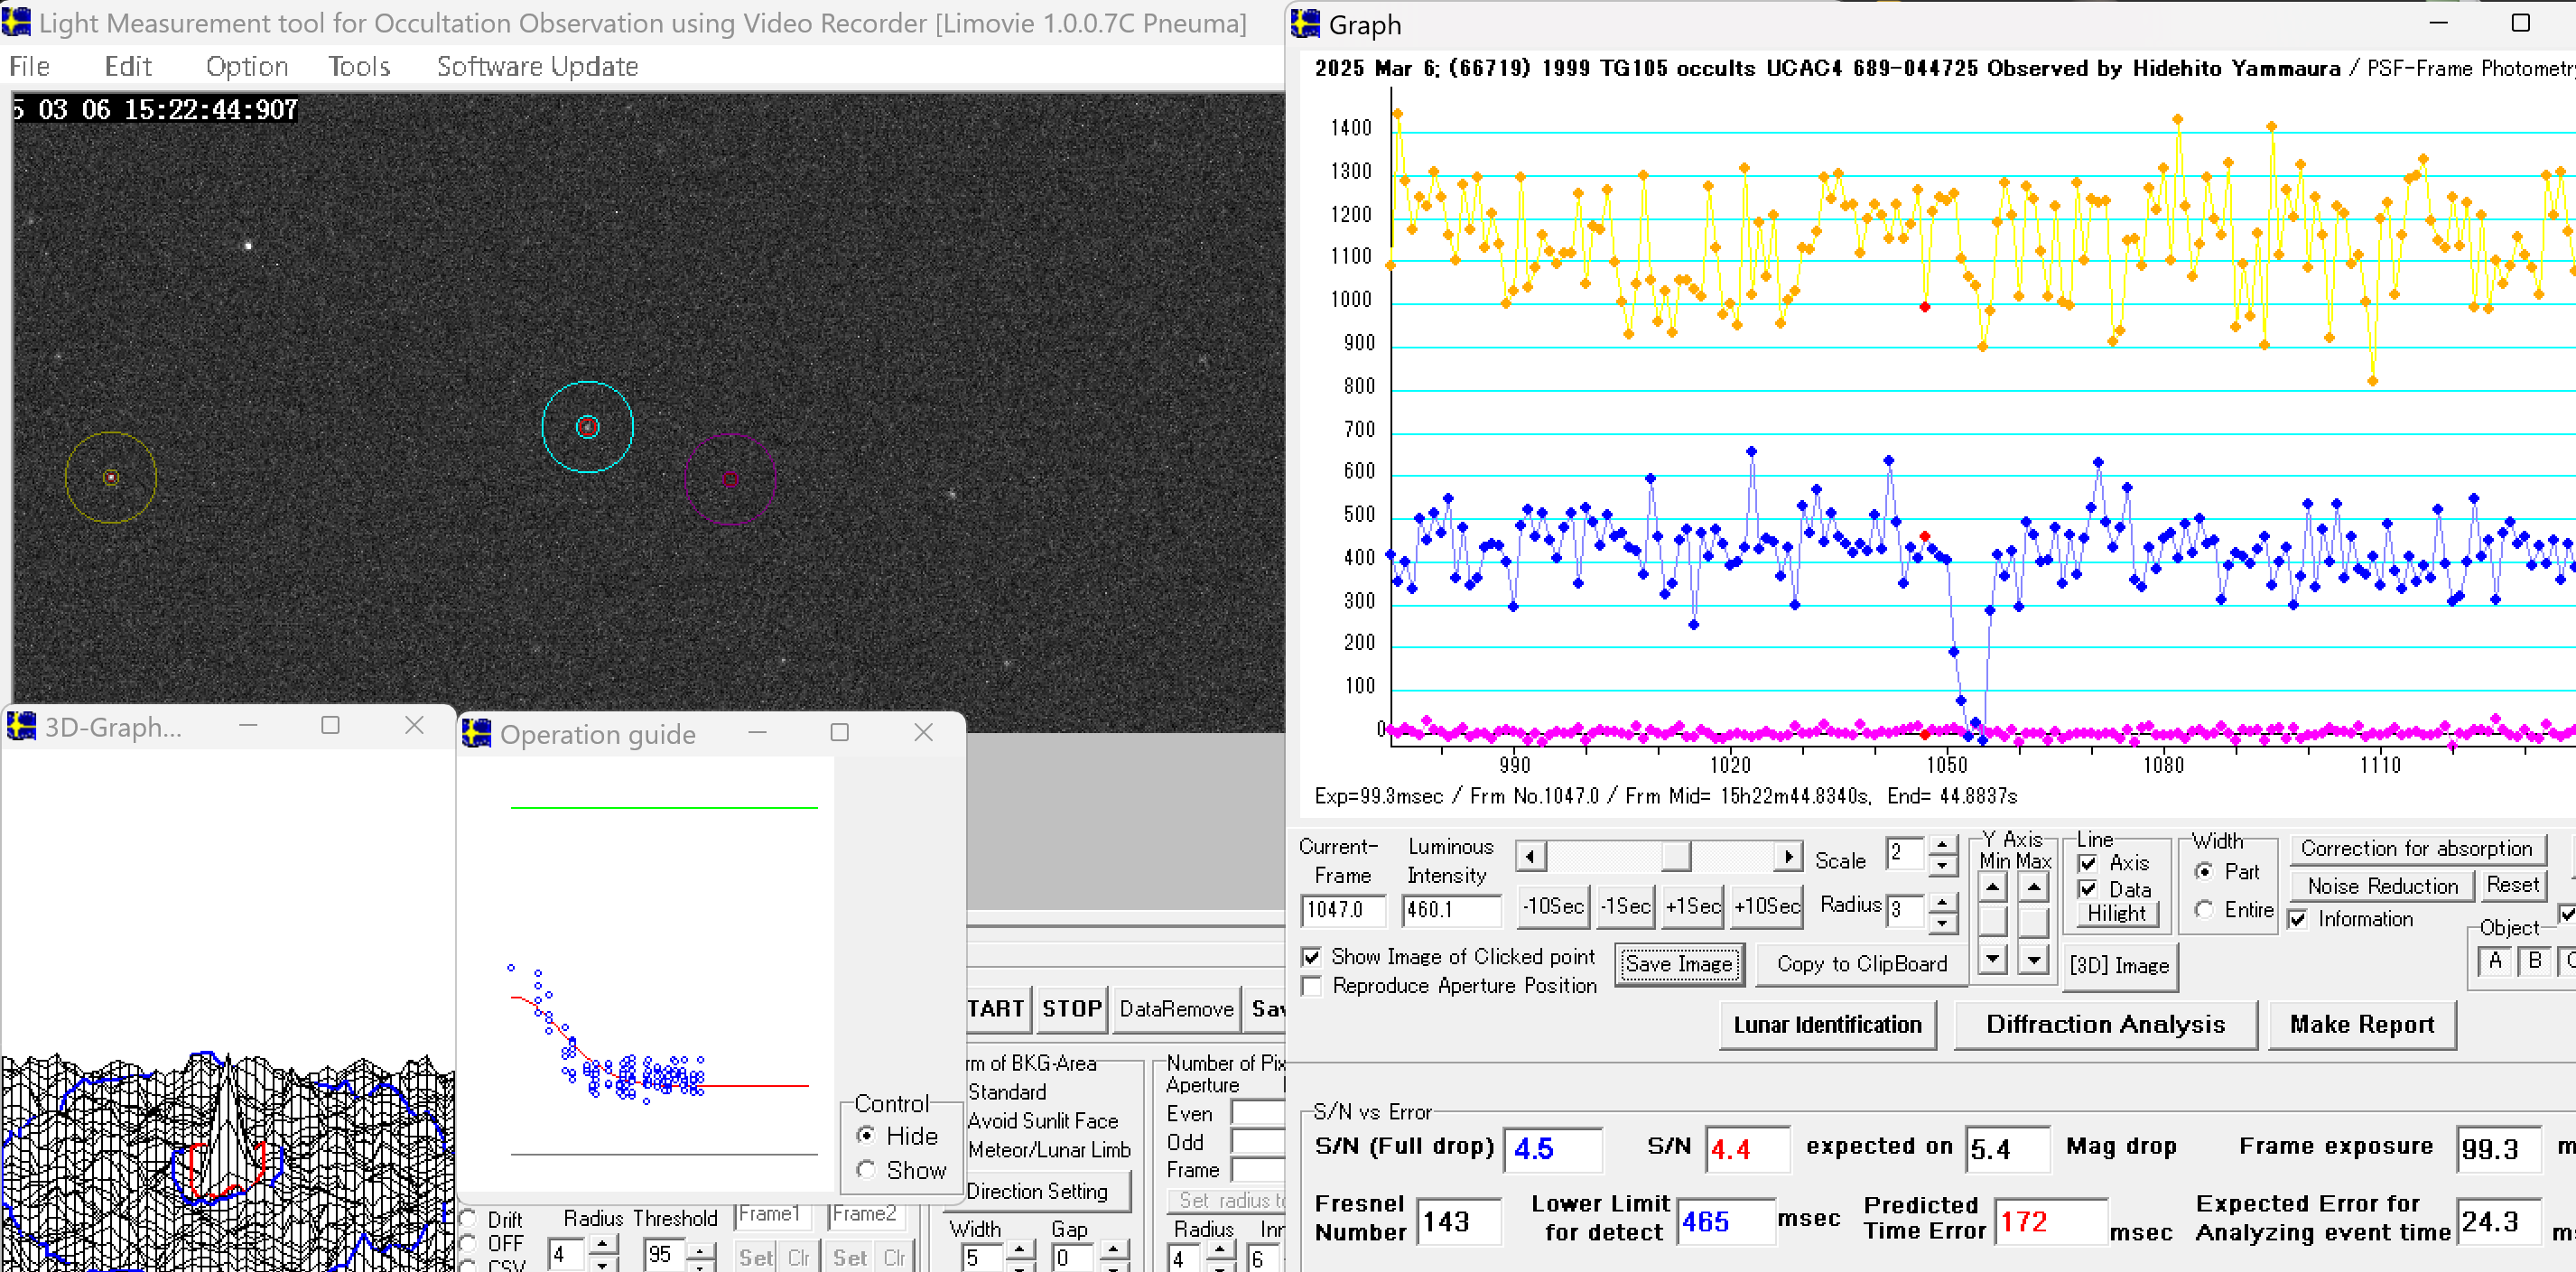Select Object B button
Viewport: 2576px width, 1272px height.
coord(2534,961)
